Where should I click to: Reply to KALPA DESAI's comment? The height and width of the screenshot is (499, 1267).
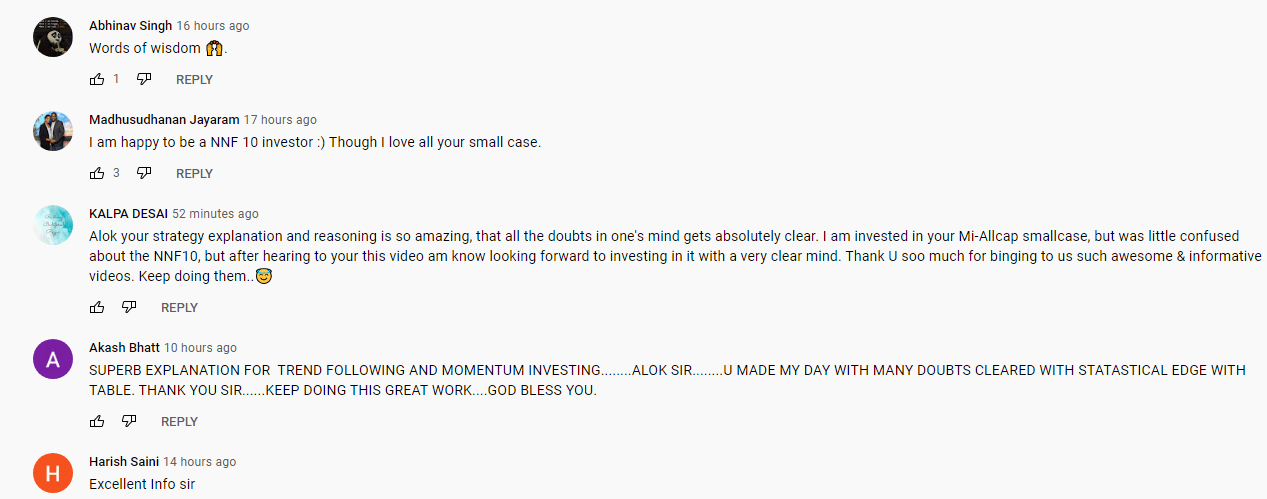[x=179, y=307]
